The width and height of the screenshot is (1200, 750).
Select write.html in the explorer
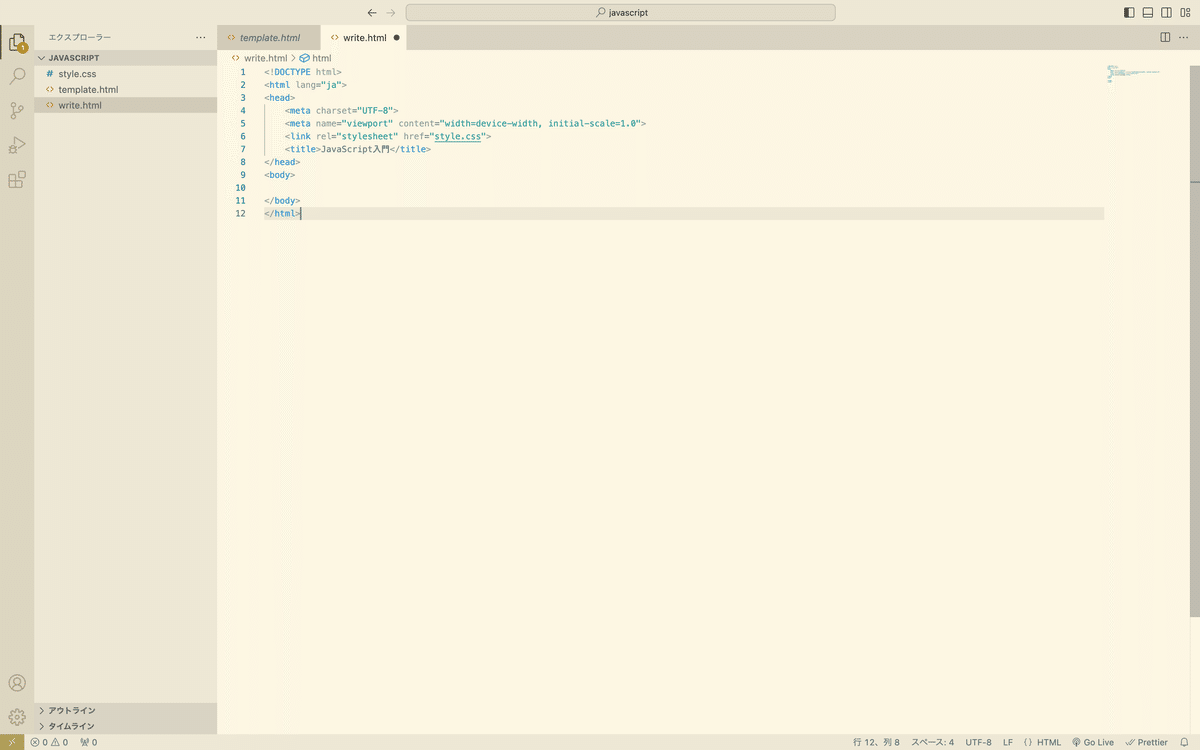126,105
